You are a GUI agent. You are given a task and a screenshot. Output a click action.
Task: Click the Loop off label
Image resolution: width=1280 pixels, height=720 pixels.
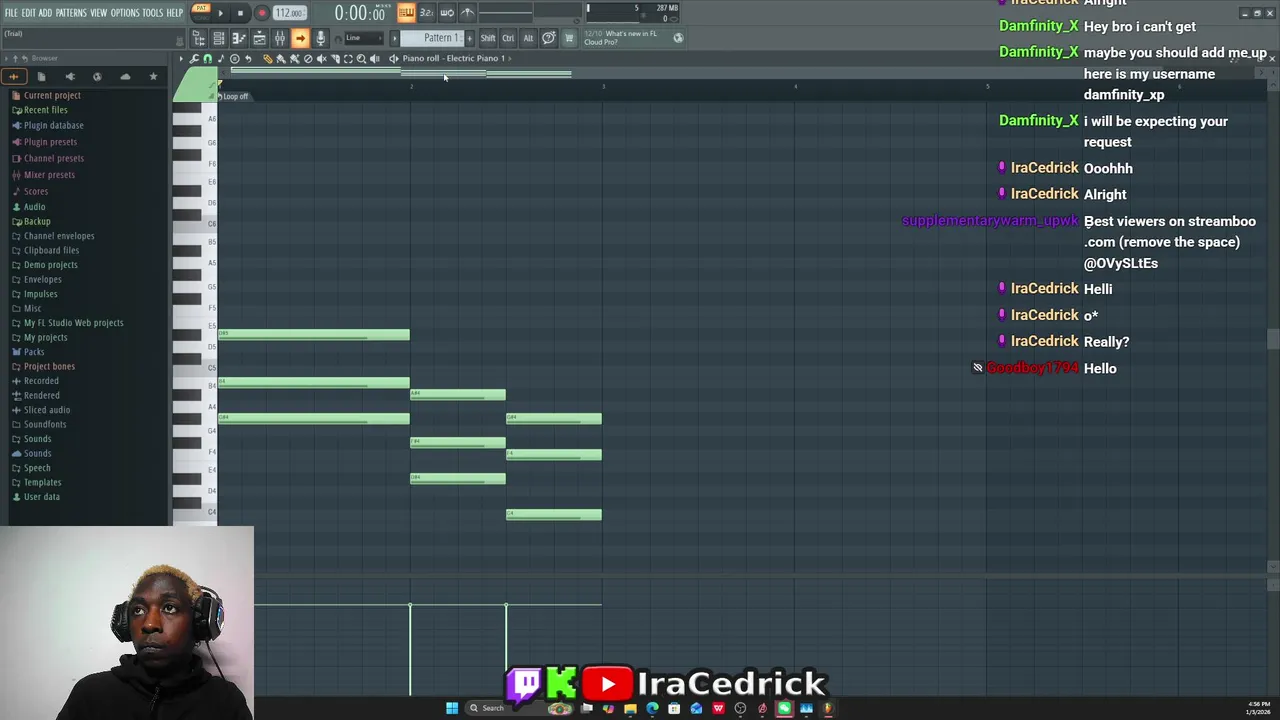pos(236,96)
